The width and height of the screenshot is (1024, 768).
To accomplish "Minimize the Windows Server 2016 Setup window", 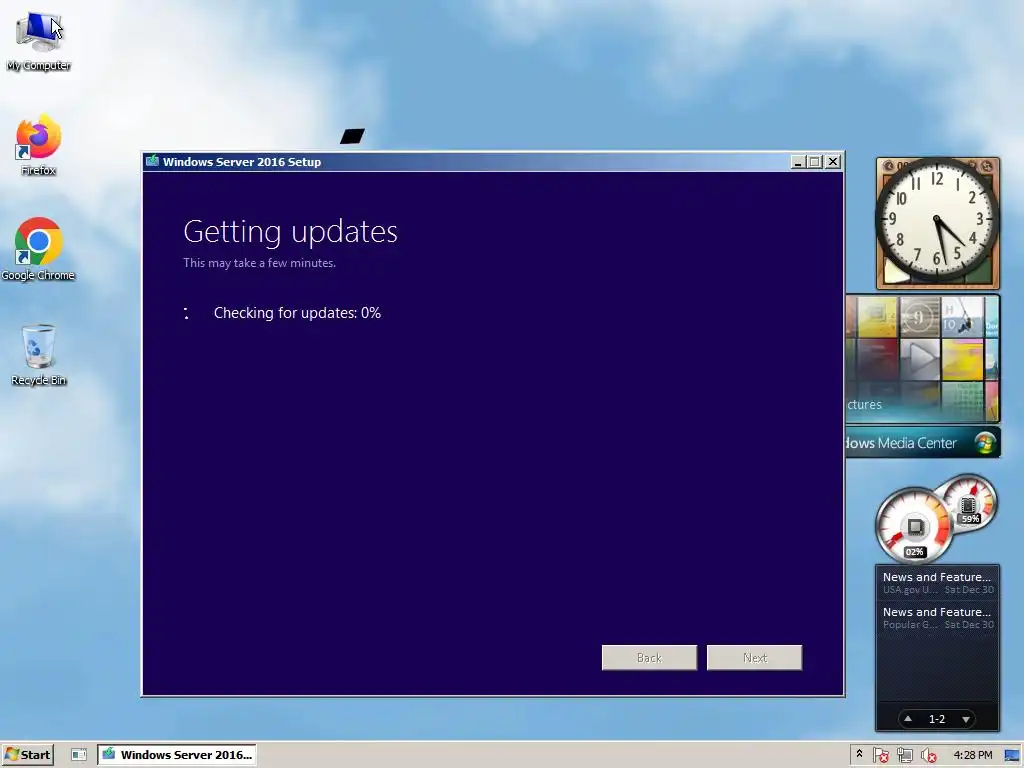I will click(x=797, y=162).
